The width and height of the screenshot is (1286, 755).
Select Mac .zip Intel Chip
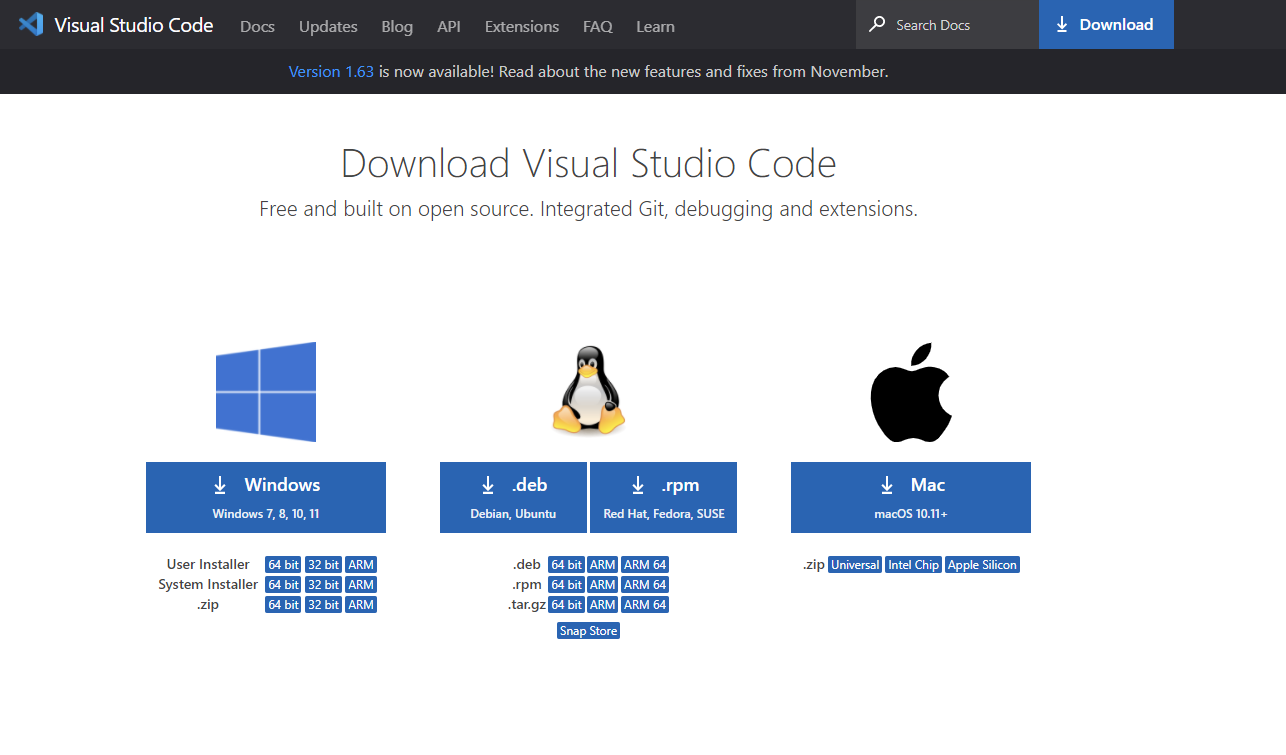click(x=914, y=565)
